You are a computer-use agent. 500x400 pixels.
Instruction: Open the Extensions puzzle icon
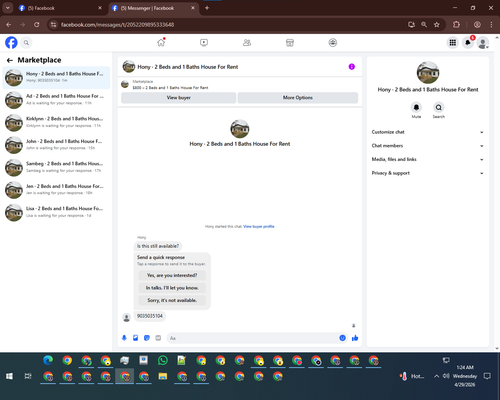[456, 24]
